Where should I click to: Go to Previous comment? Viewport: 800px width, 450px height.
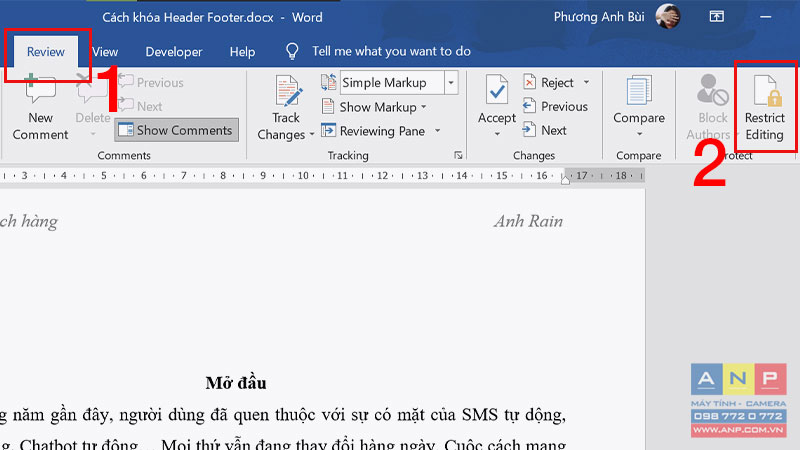pyautogui.click(x=151, y=82)
